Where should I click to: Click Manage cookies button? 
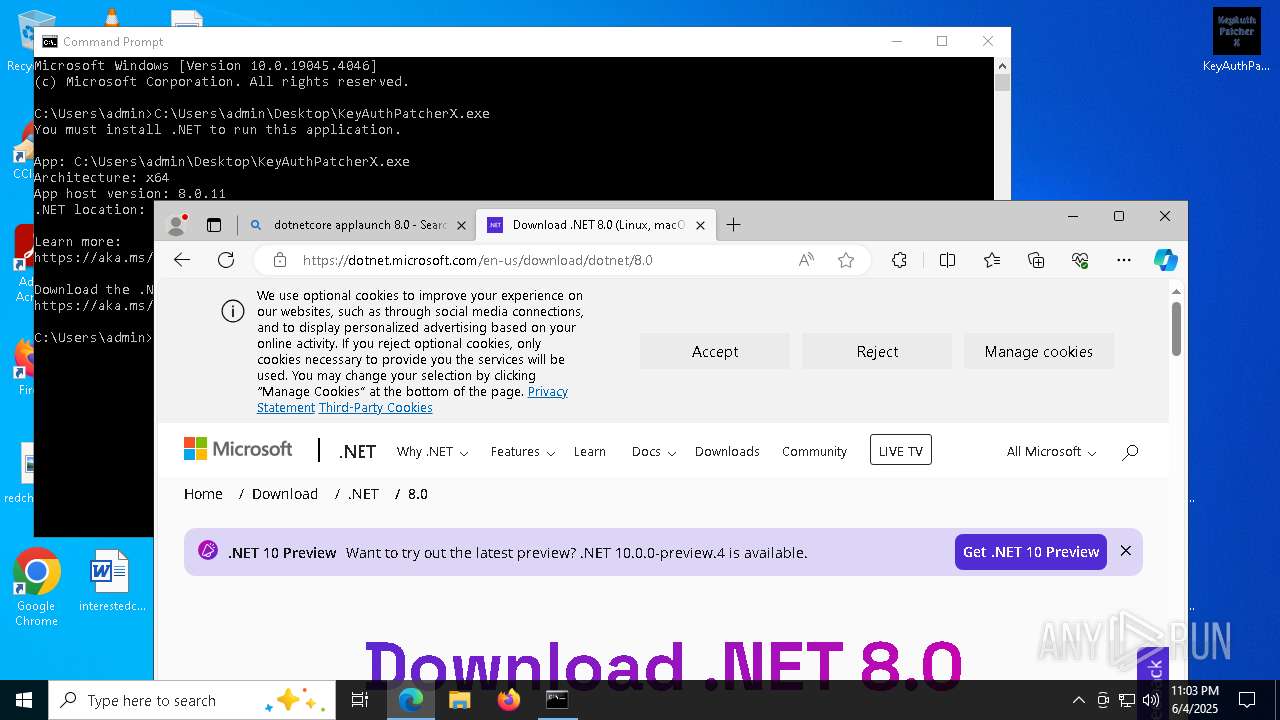(x=1038, y=351)
